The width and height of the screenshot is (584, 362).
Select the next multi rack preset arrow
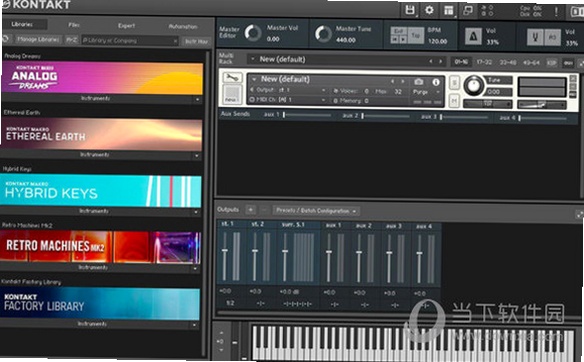click(441, 61)
